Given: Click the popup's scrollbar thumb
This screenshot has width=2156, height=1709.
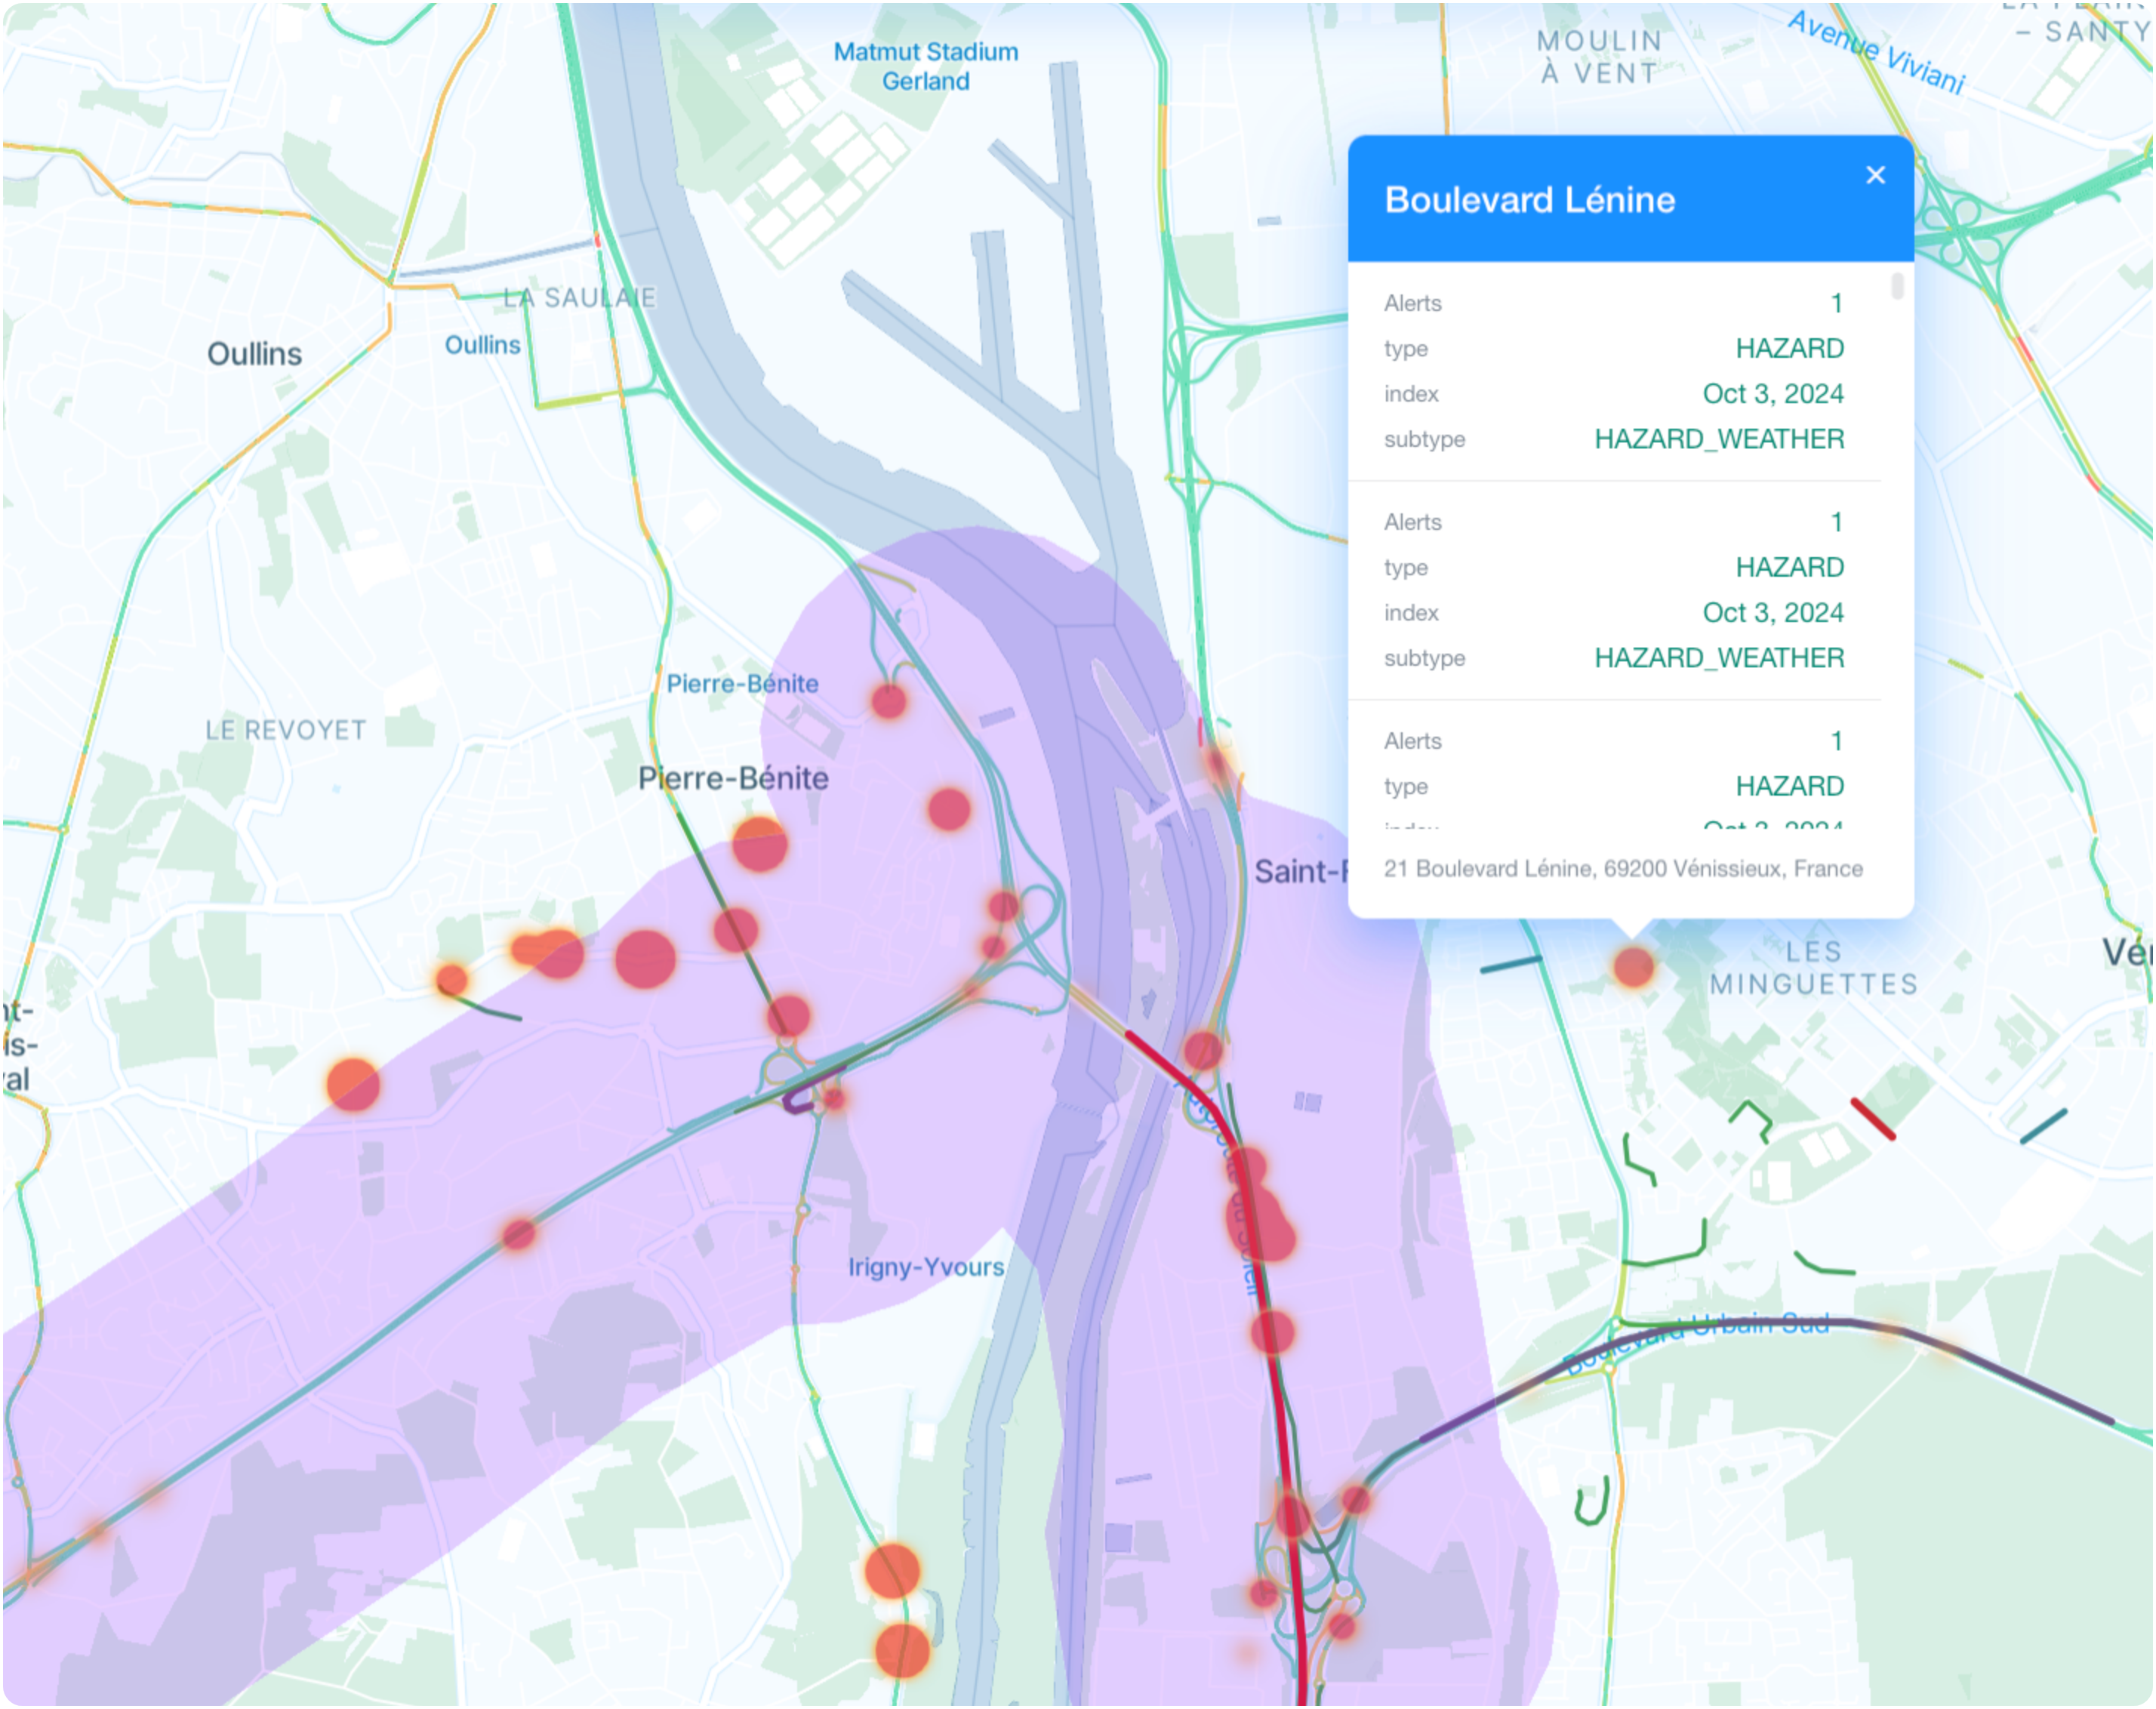Looking at the screenshot, I should coord(1897,287).
